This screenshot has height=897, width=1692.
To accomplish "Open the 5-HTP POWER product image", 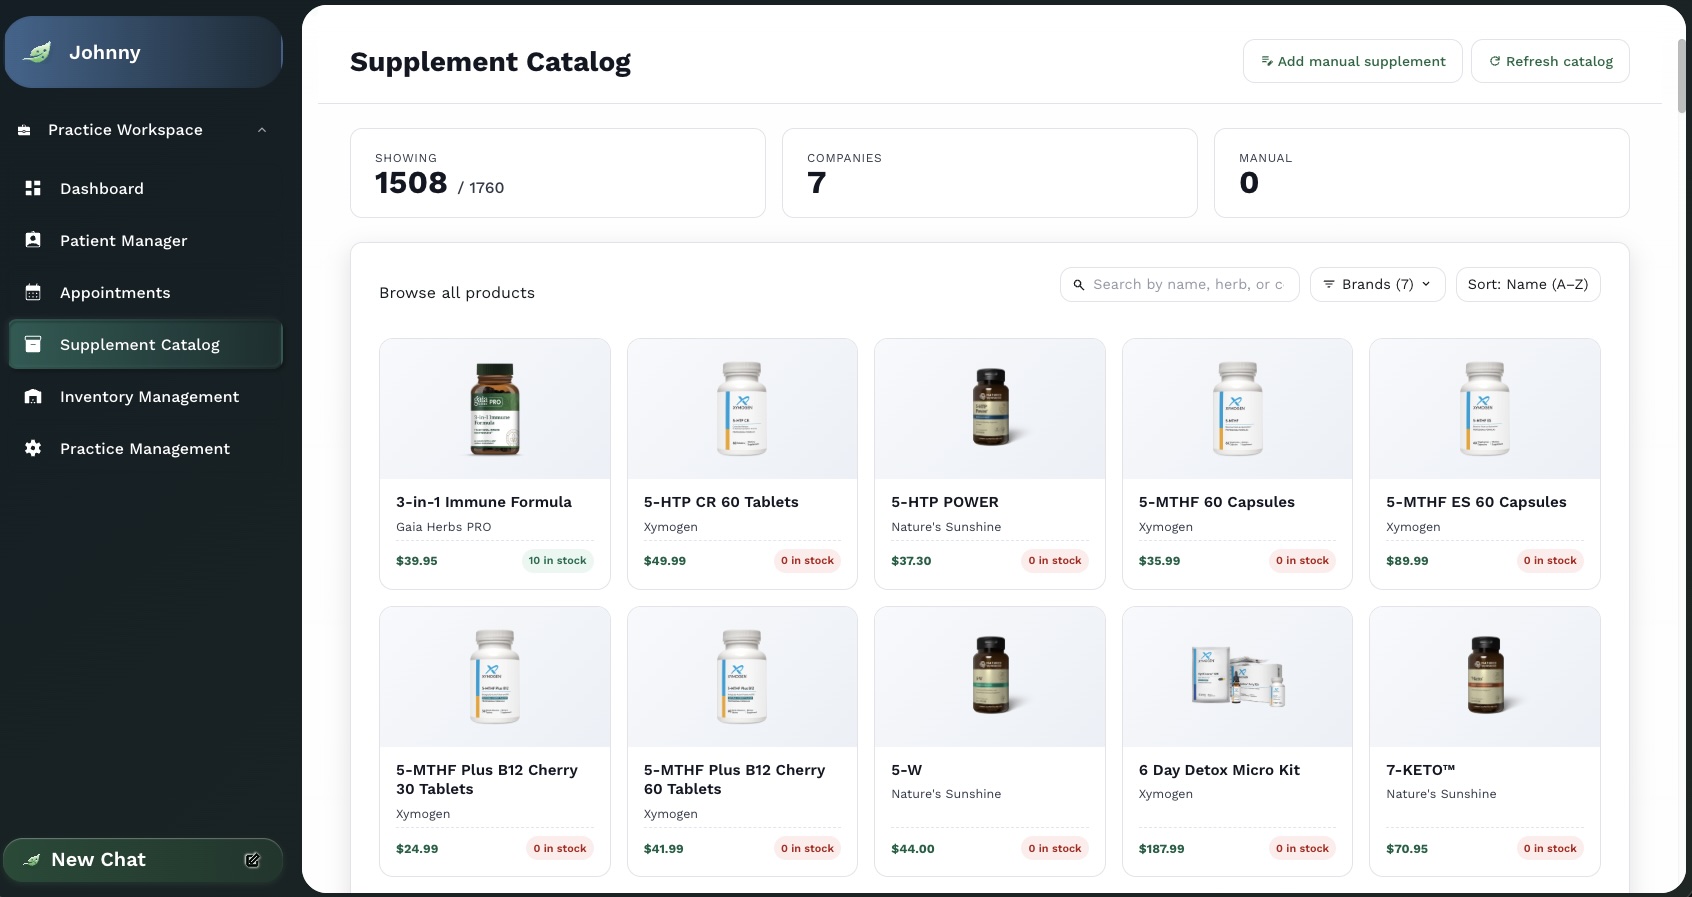I will [990, 409].
